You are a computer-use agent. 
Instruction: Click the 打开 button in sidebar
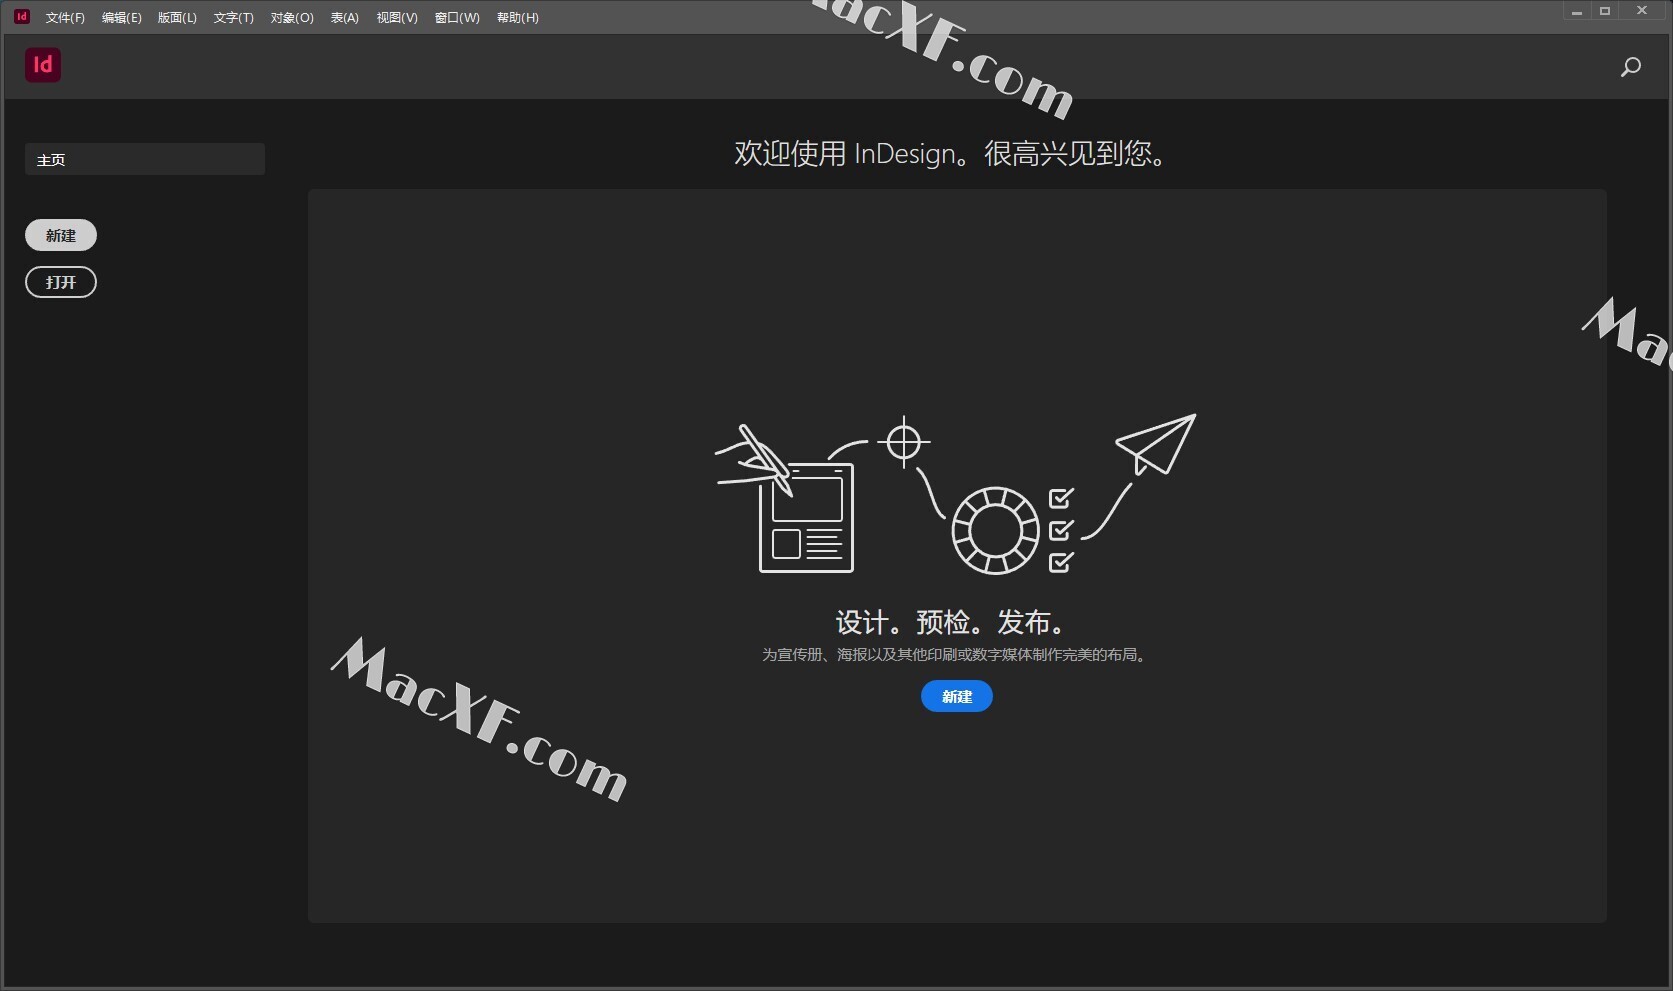click(61, 282)
